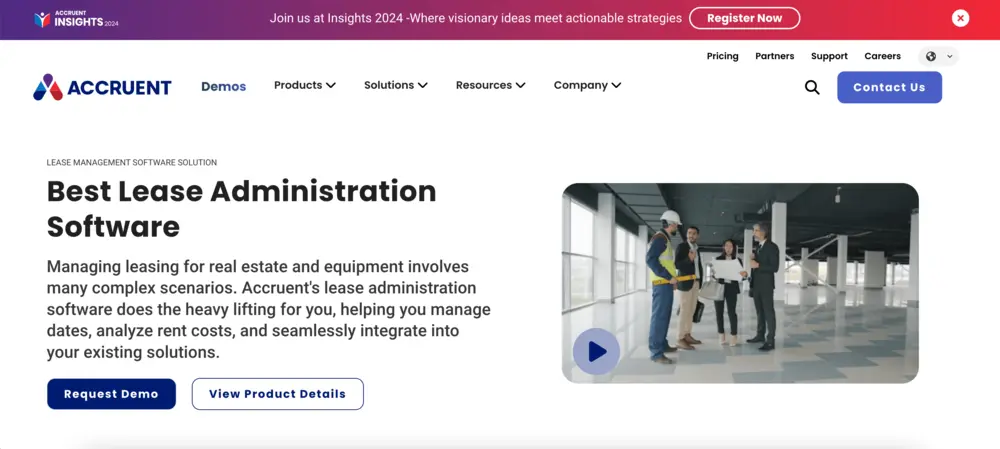
Task: Expand the Solutions dropdown menu
Action: pyautogui.click(x=395, y=85)
